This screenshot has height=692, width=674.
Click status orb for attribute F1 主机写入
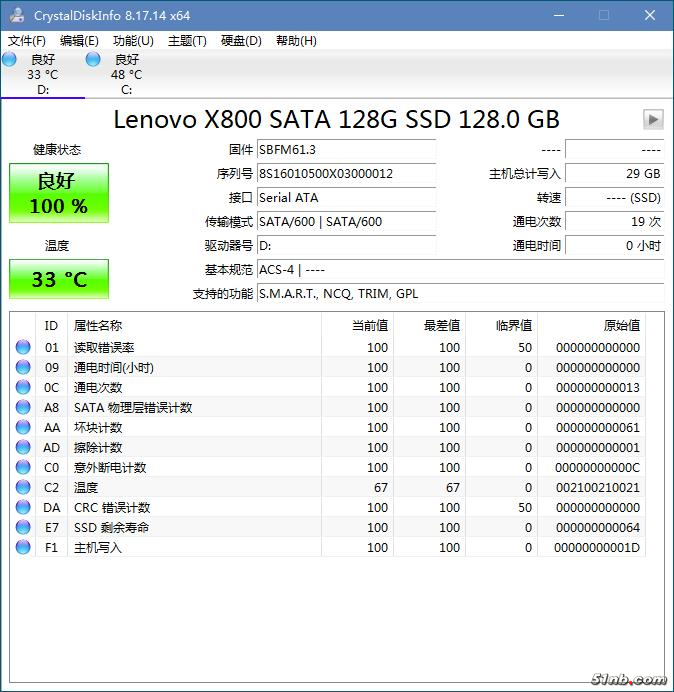click(23, 547)
